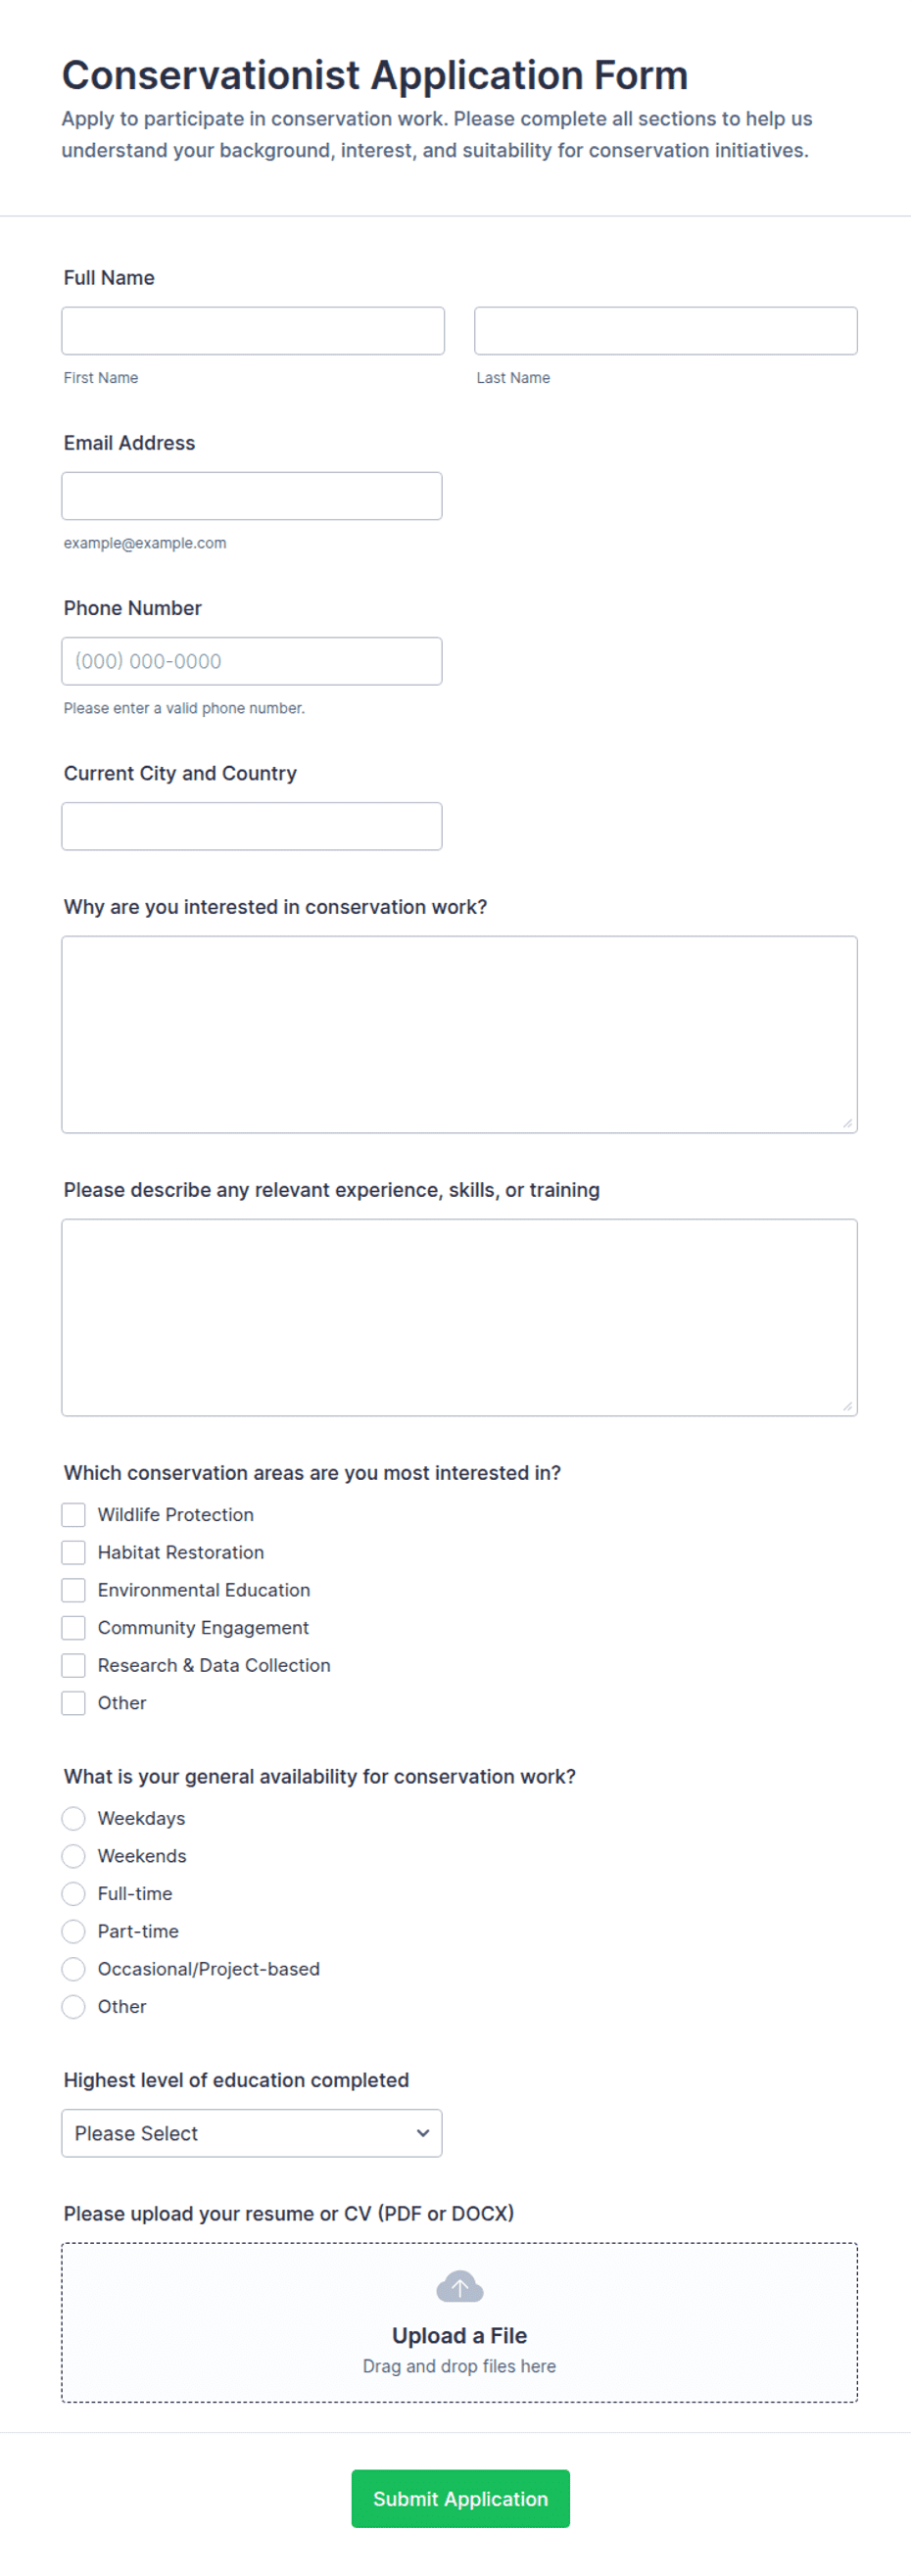The width and height of the screenshot is (911, 2576).
Task: Select the Weekdays availability radio
Action: coord(73,1818)
